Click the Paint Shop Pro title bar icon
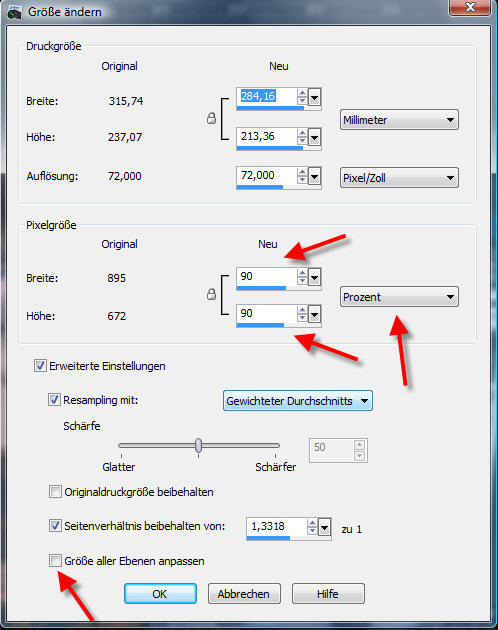The image size is (498, 630). [14, 12]
